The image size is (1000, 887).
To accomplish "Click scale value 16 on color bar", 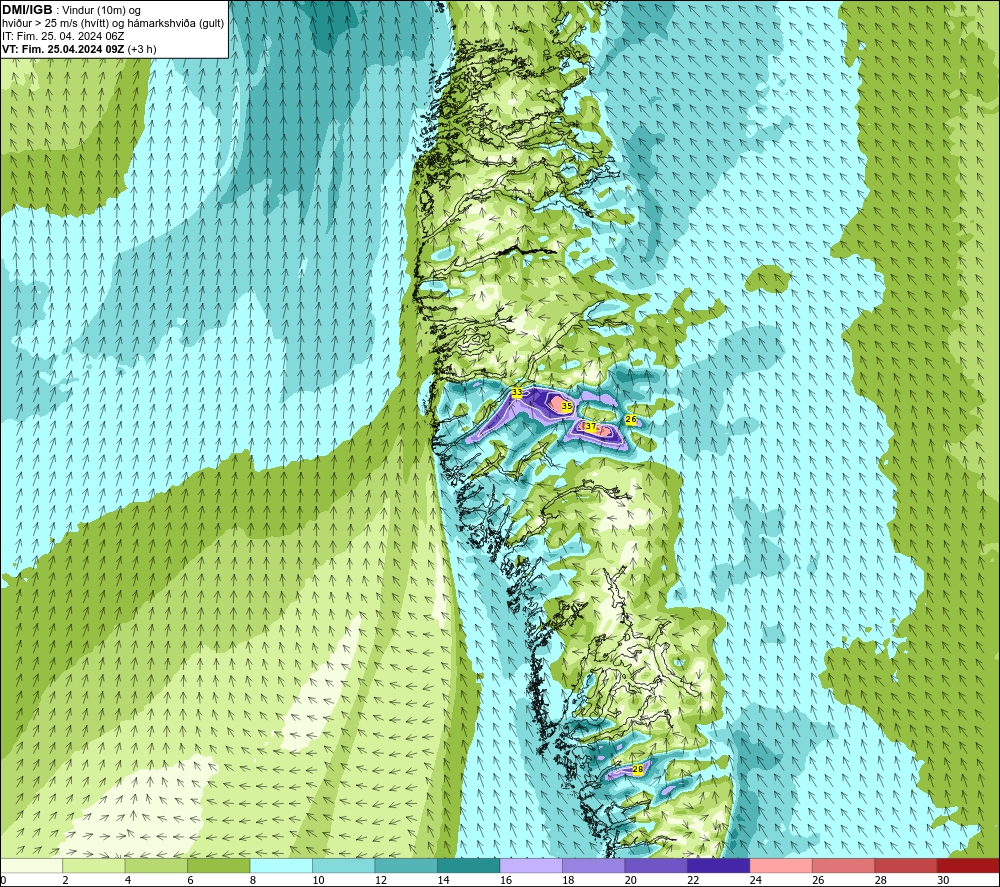I will (506, 880).
